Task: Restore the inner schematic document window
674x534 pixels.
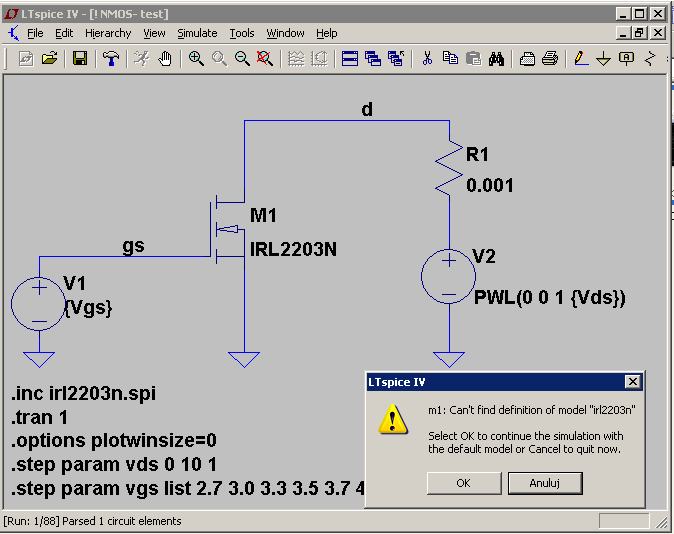Action: pos(640,33)
